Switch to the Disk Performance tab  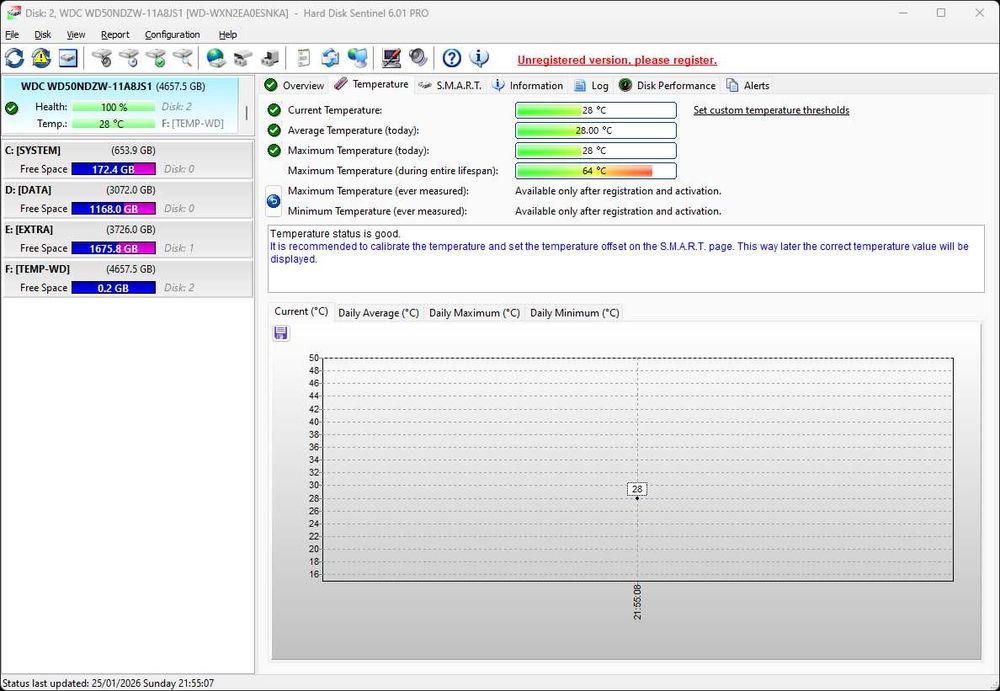click(668, 85)
